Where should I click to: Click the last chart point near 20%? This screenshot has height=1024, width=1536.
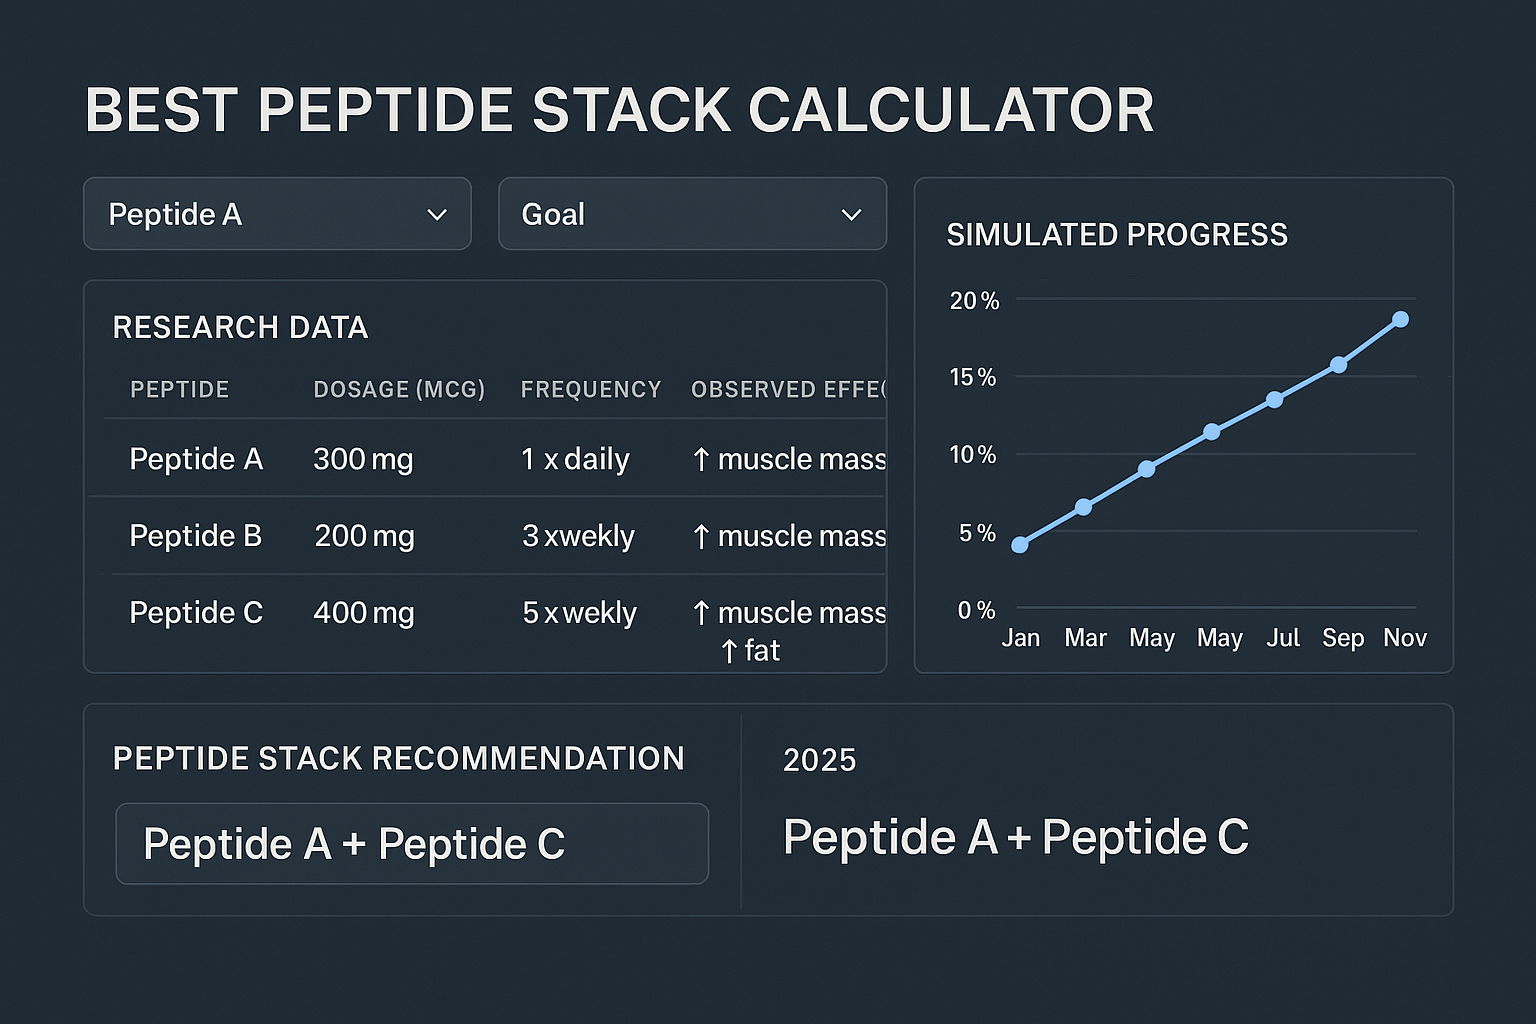click(x=1400, y=318)
